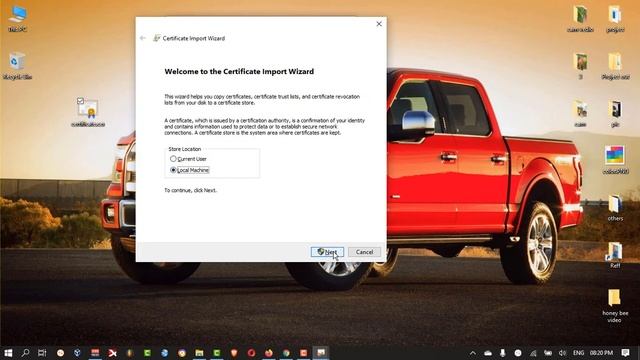
Task: Open OneDrive cloud icon in tray
Action: point(488,353)
